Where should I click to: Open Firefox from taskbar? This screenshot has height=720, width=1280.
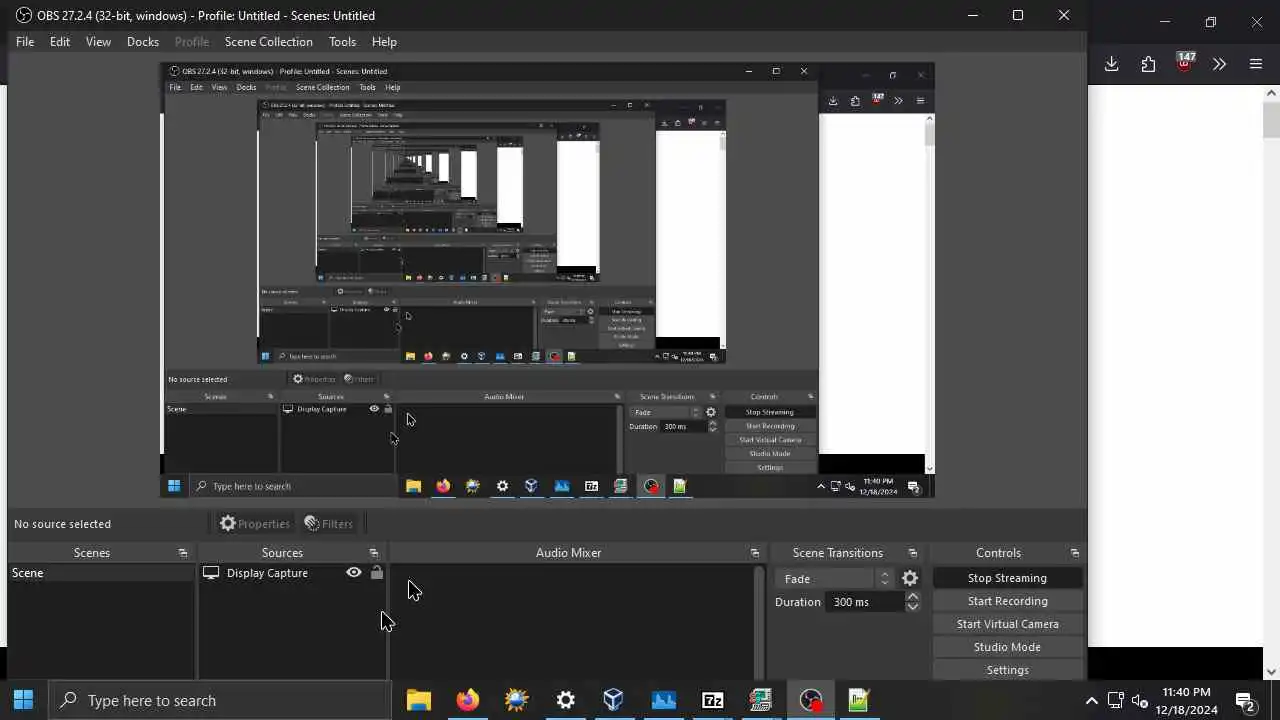tap(467, 700)
